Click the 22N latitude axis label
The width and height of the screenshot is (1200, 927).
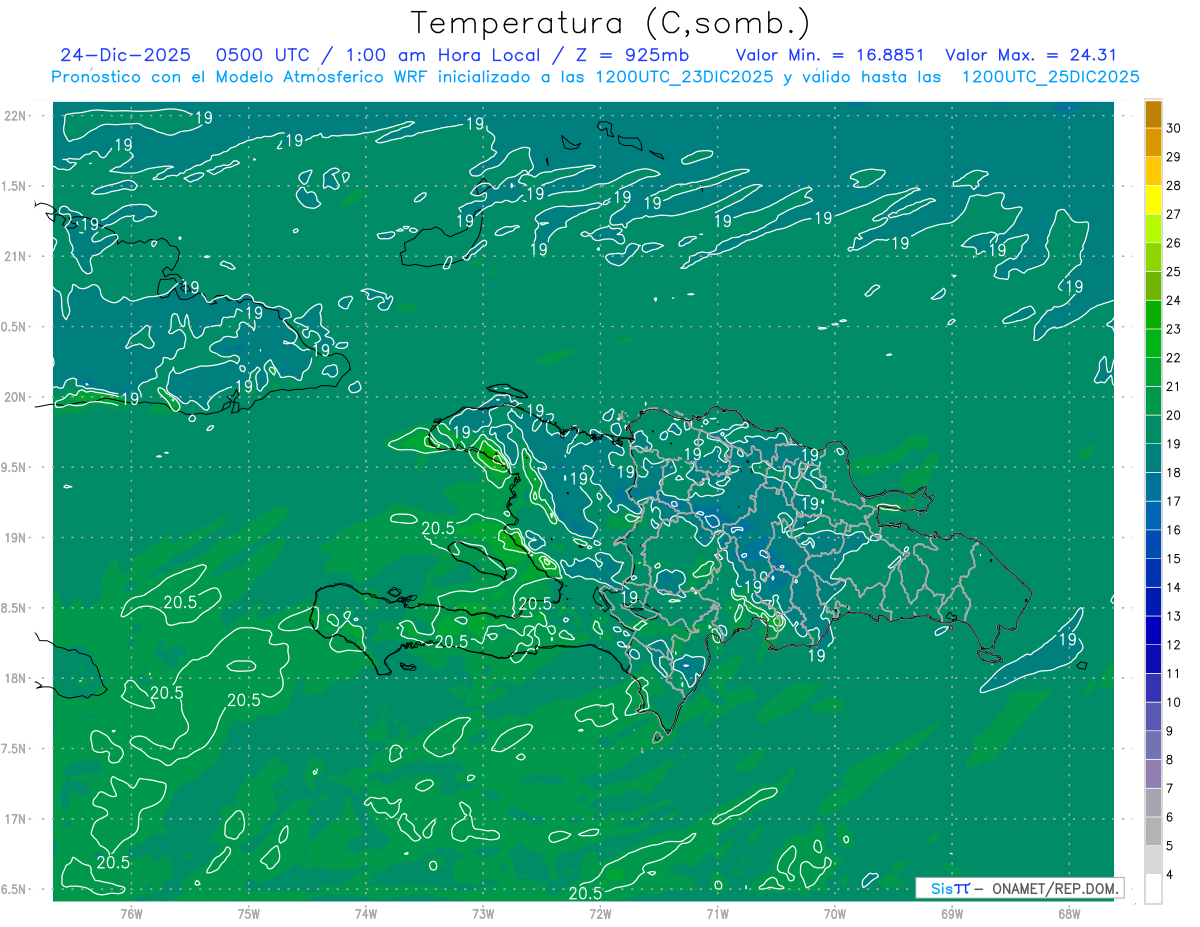(x=16, y=115)
